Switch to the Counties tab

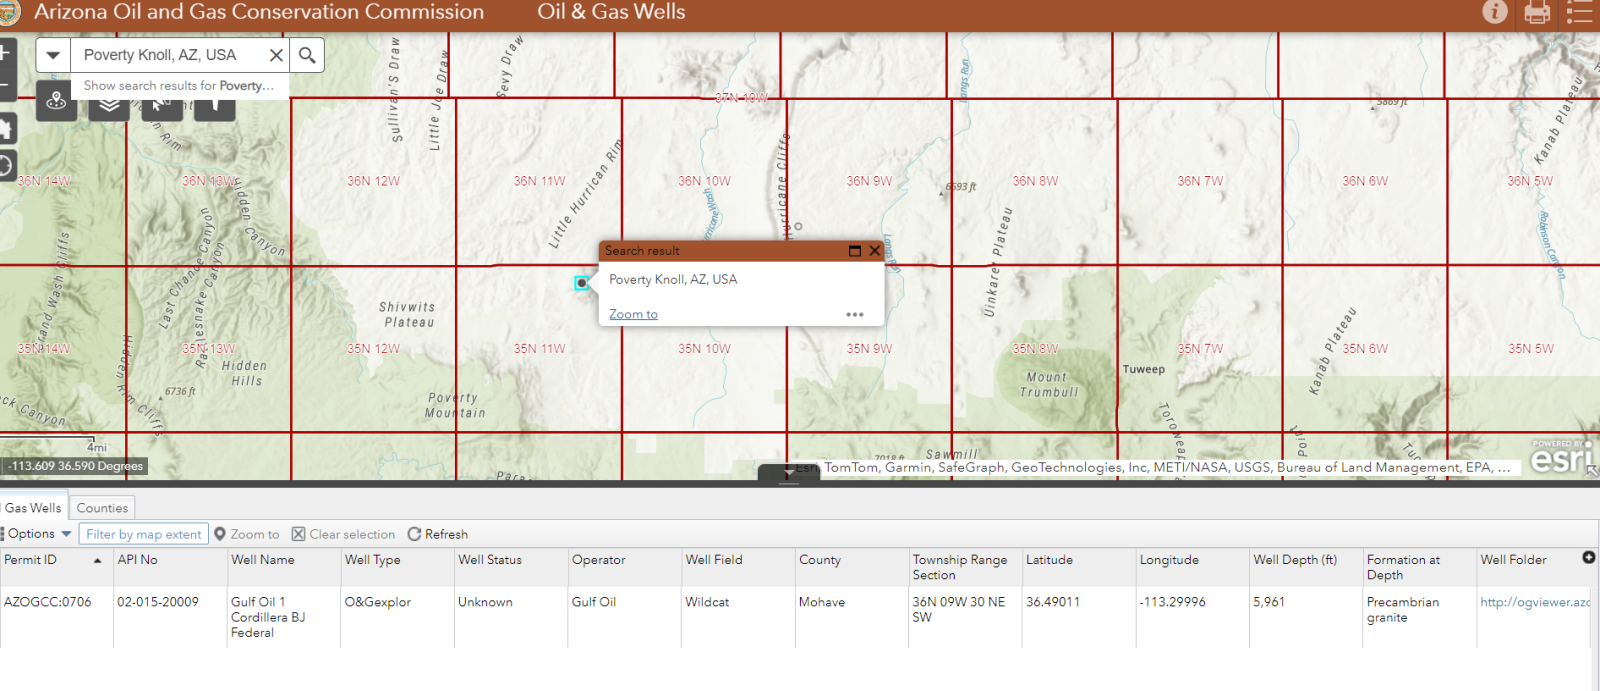pos(102,508)
